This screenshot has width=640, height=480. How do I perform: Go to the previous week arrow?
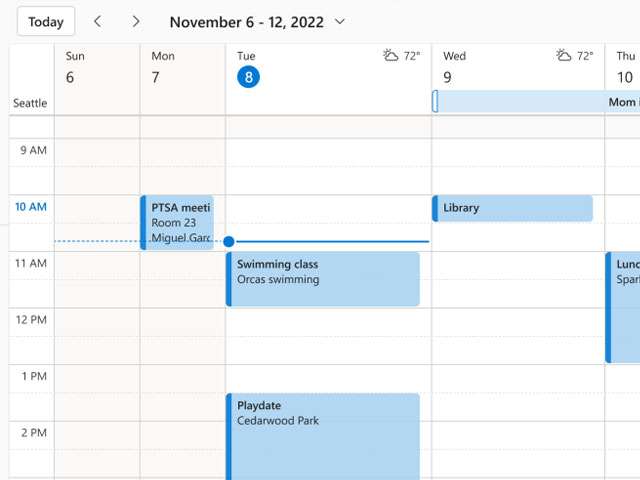[97, 21]
